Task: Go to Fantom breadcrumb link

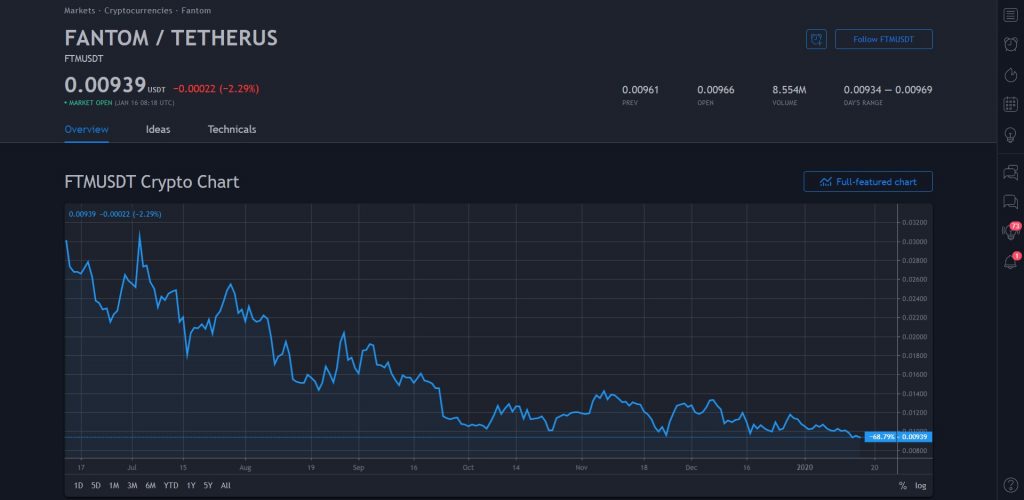Action: point(196,10)
